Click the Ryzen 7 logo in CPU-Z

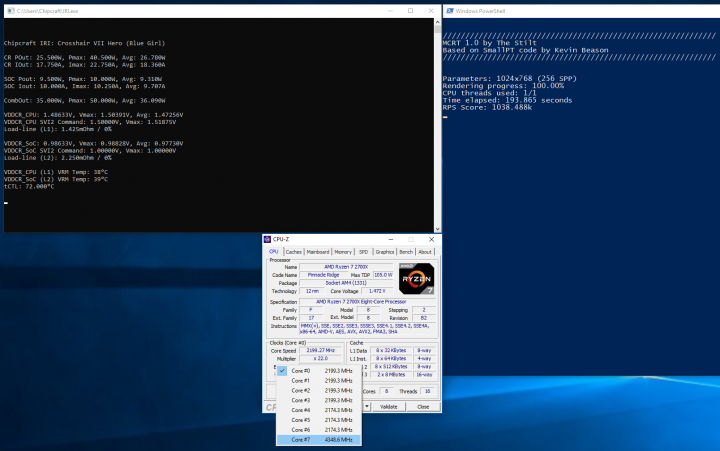pyautogui.click(x=416, y=278)
